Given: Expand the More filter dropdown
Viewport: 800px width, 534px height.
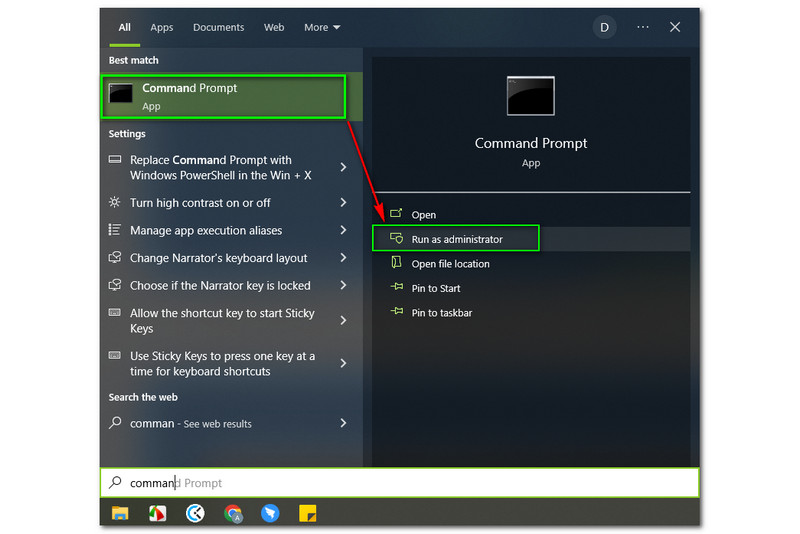Looking at the screenshot, I should [x=322, y=27].
